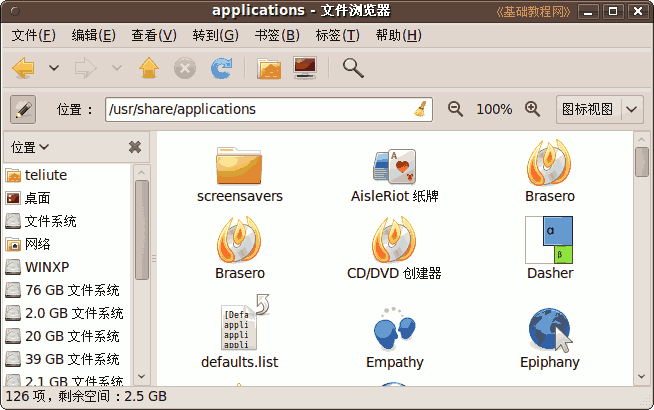Image resolution: width=654 pixels, height=410 pixels.
Task: Open the Home folder toolbar icon
Action: 269,68
